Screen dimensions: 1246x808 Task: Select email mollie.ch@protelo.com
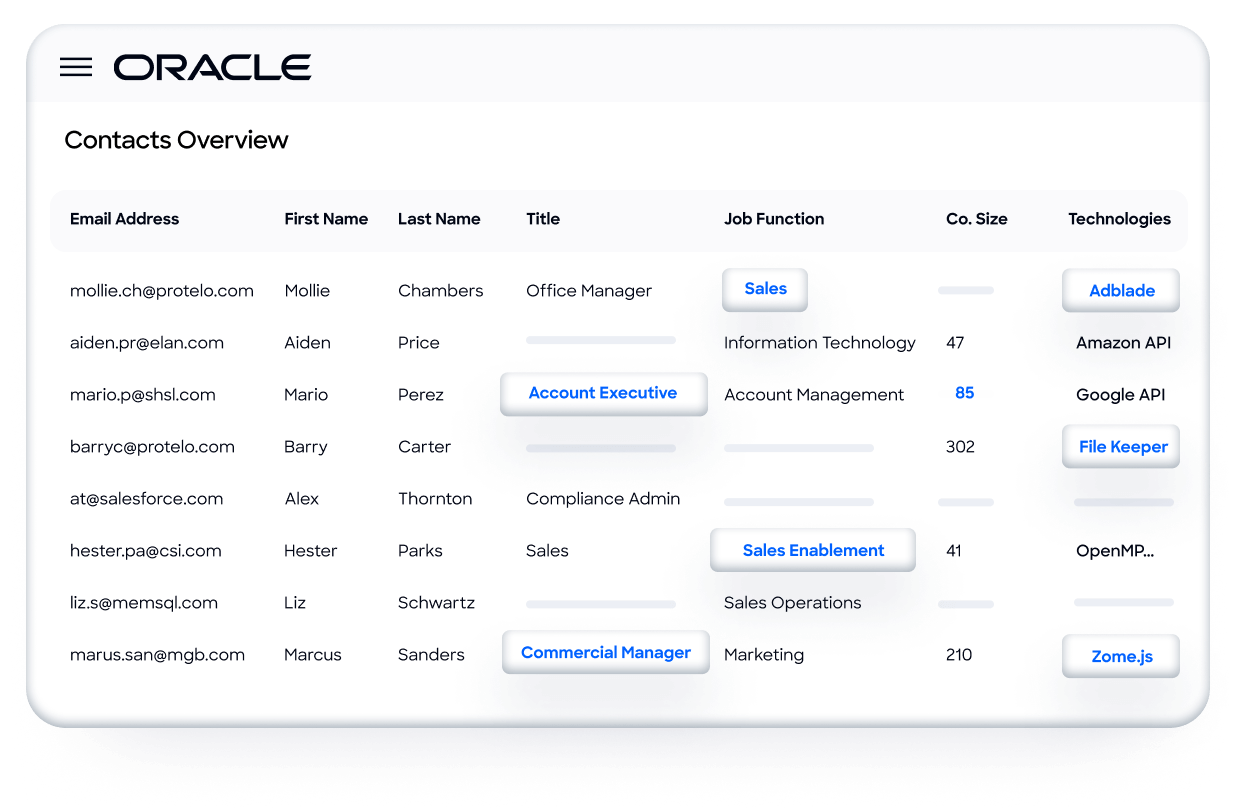tap(162, 291)
